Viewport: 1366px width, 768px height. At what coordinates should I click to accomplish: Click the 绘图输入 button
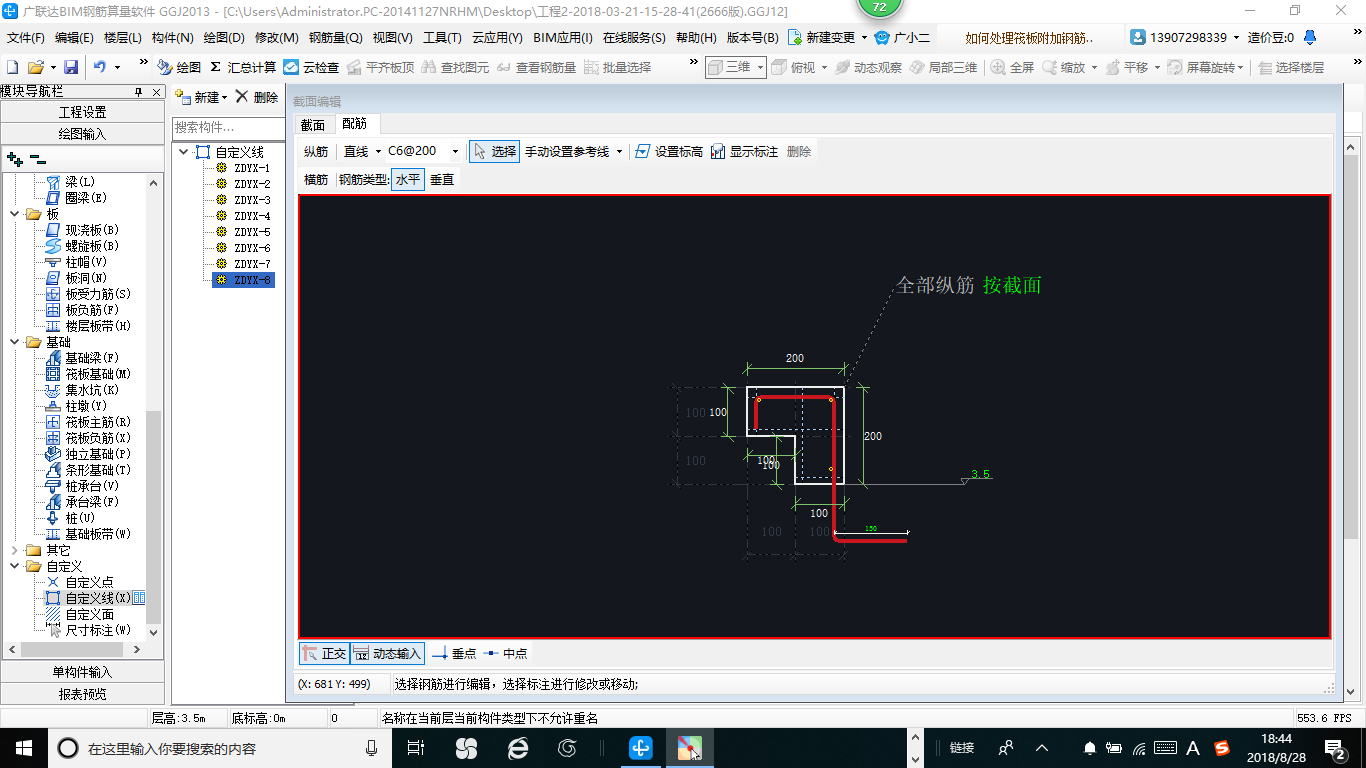[82, 133]
